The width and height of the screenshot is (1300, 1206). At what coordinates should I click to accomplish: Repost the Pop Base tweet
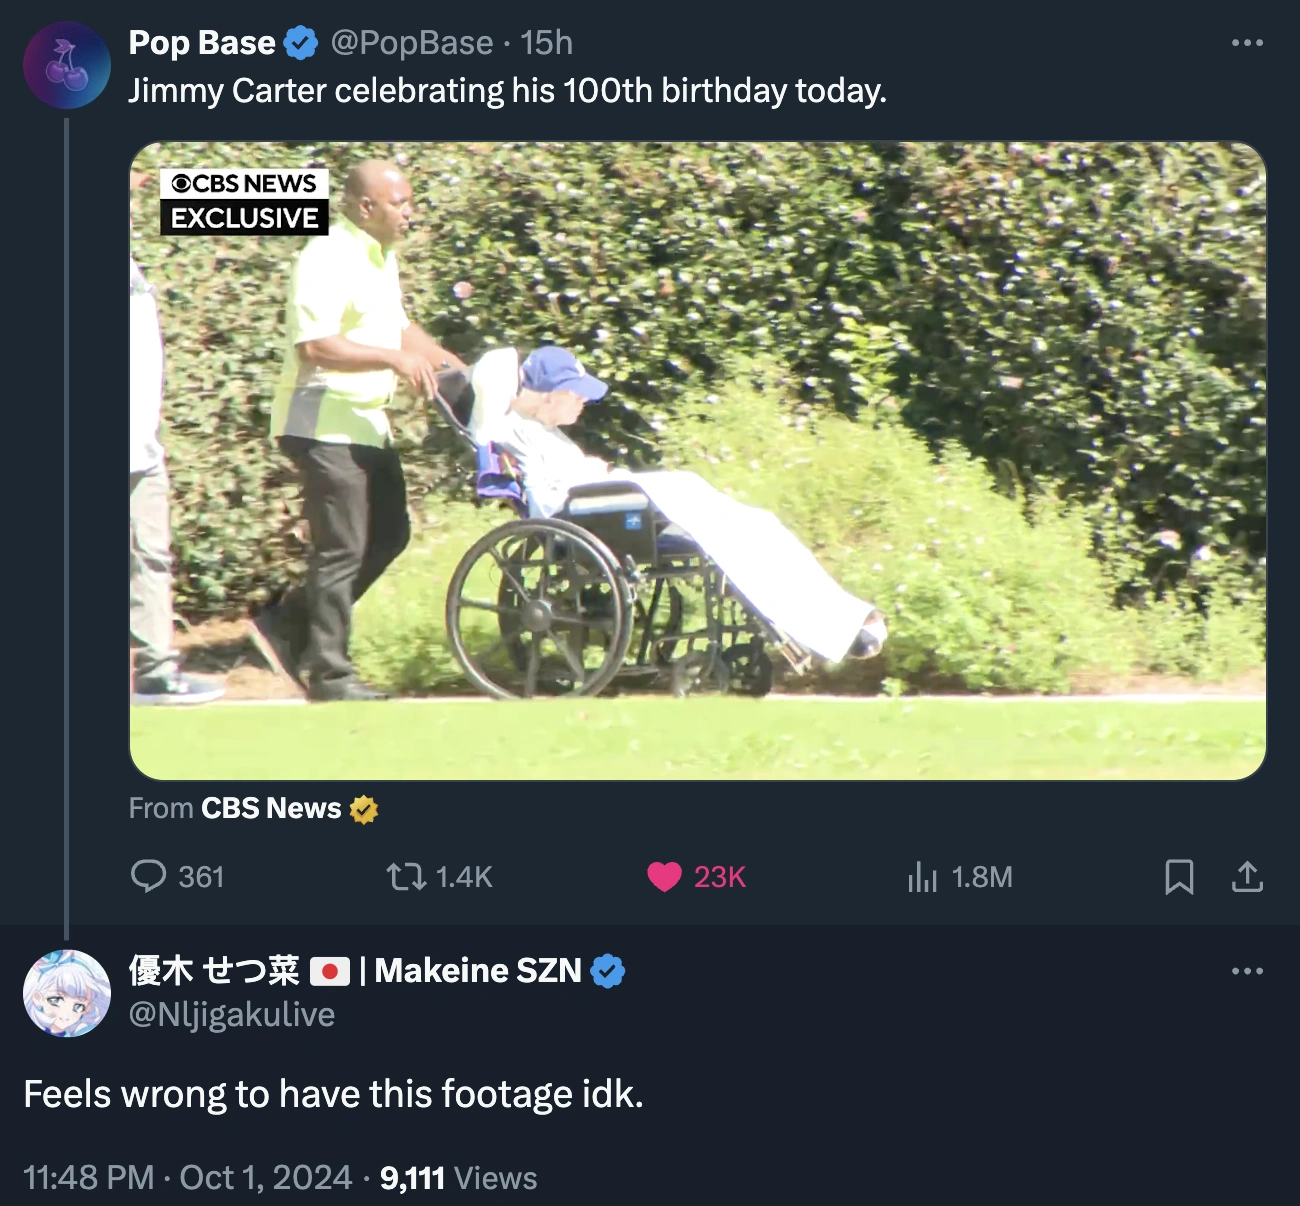click(406, 877)
